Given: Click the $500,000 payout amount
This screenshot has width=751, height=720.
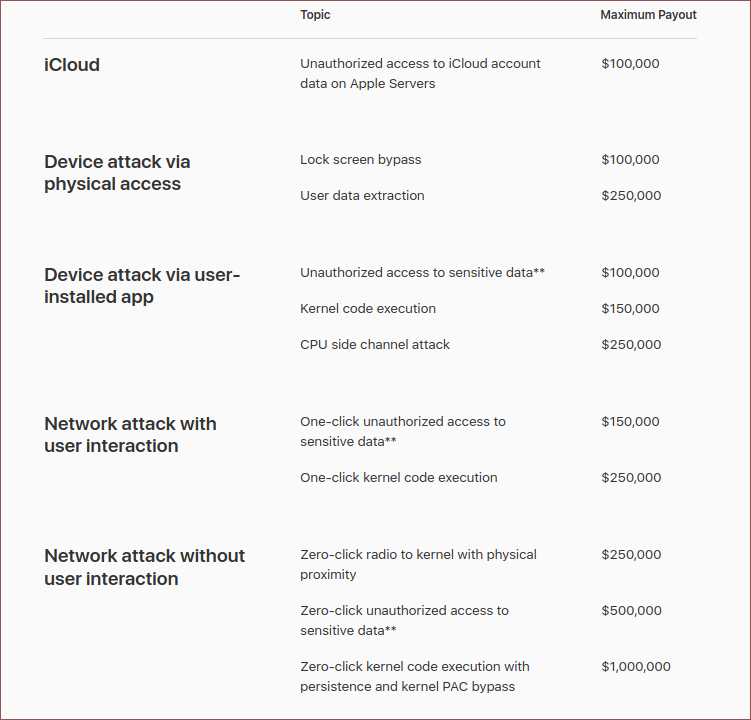Looking at the screenshot, I should 631,611.
